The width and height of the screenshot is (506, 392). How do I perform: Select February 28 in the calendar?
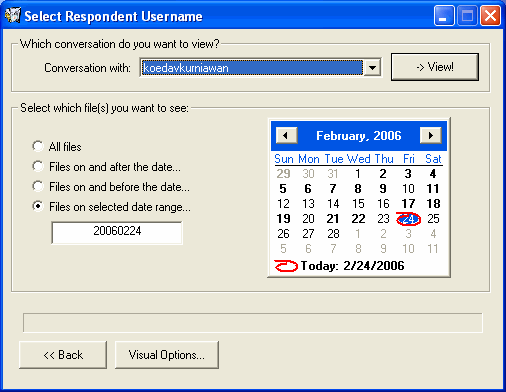coord(333,234)
